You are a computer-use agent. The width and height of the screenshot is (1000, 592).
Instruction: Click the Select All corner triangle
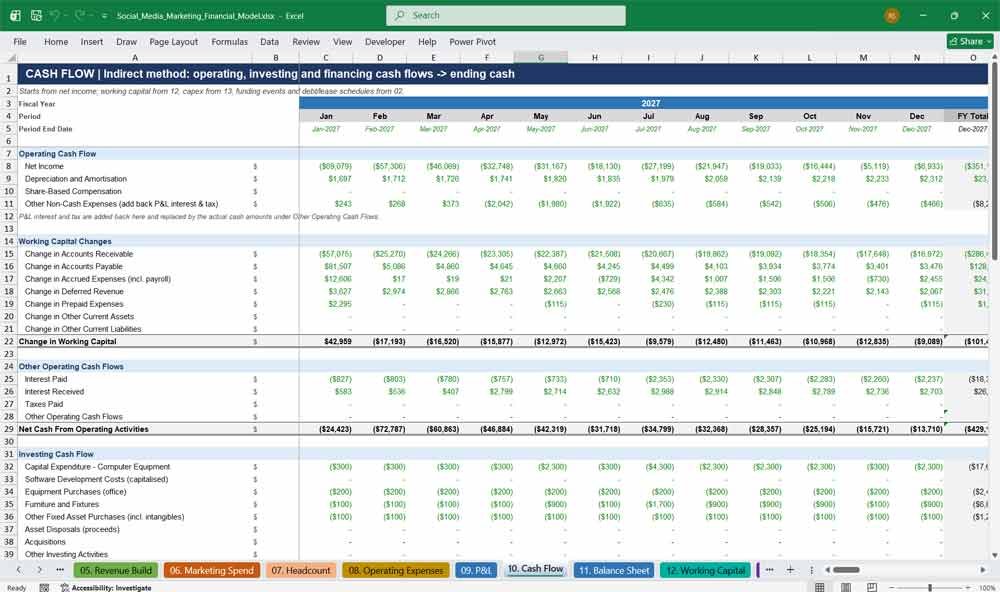11,57
